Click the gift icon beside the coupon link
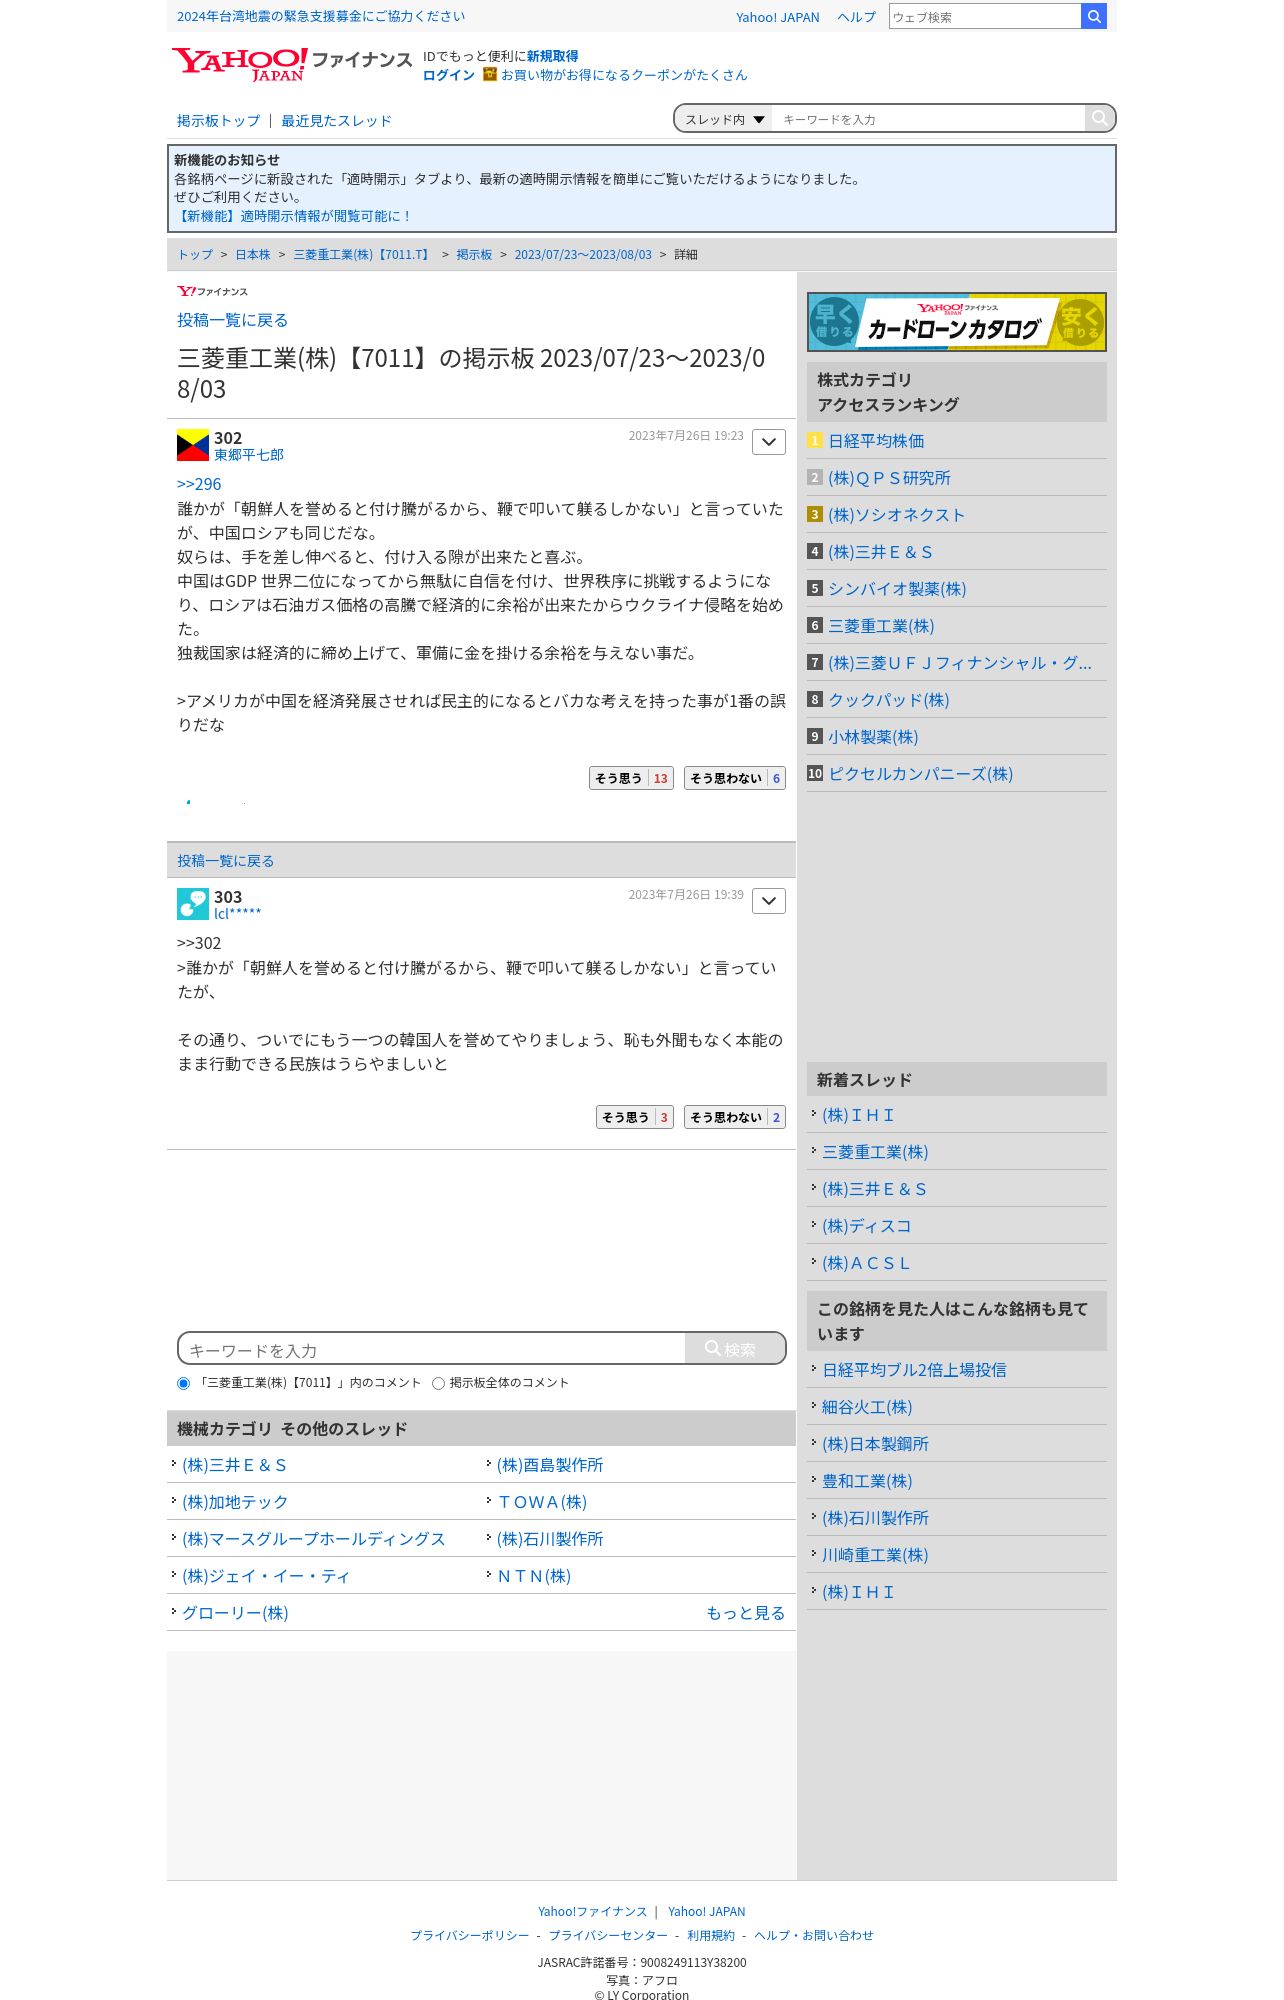 coord(490,74)
